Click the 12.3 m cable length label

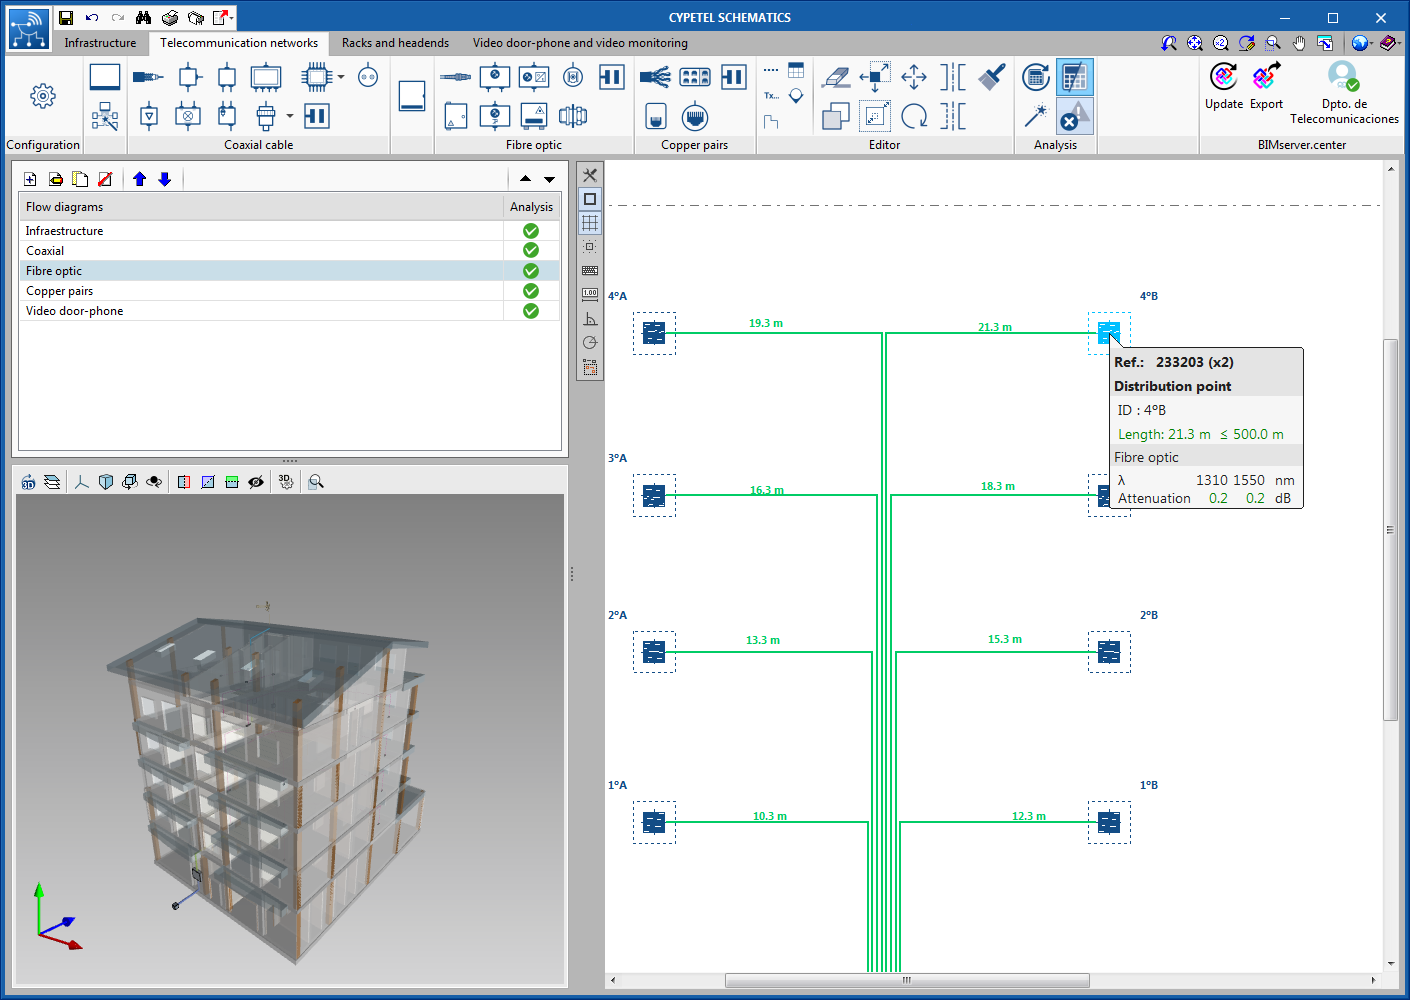click(x=1029, y=816)
